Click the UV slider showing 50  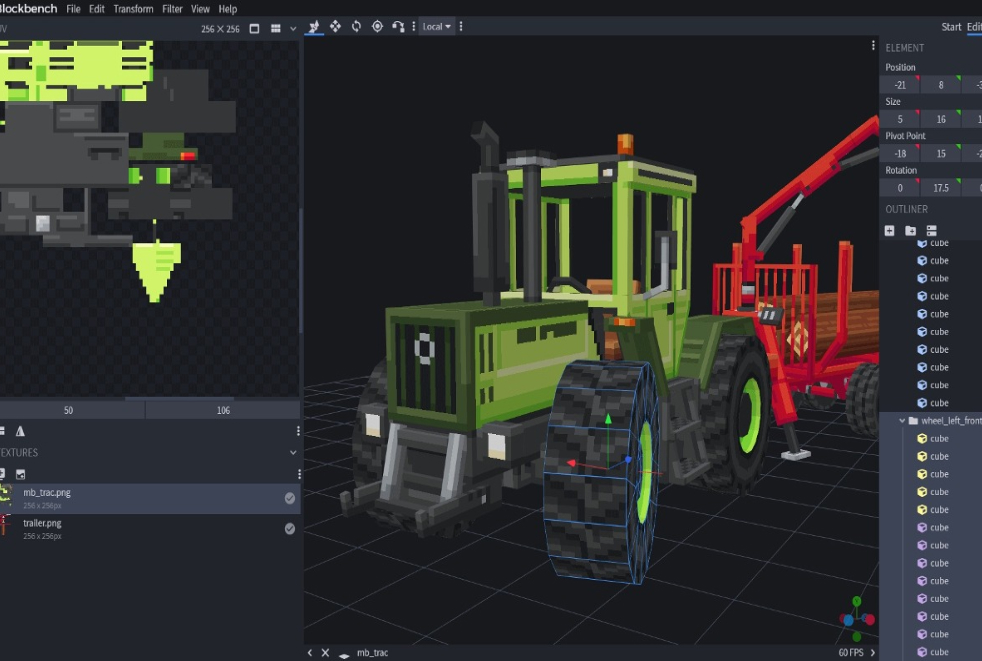pos(68,410)
